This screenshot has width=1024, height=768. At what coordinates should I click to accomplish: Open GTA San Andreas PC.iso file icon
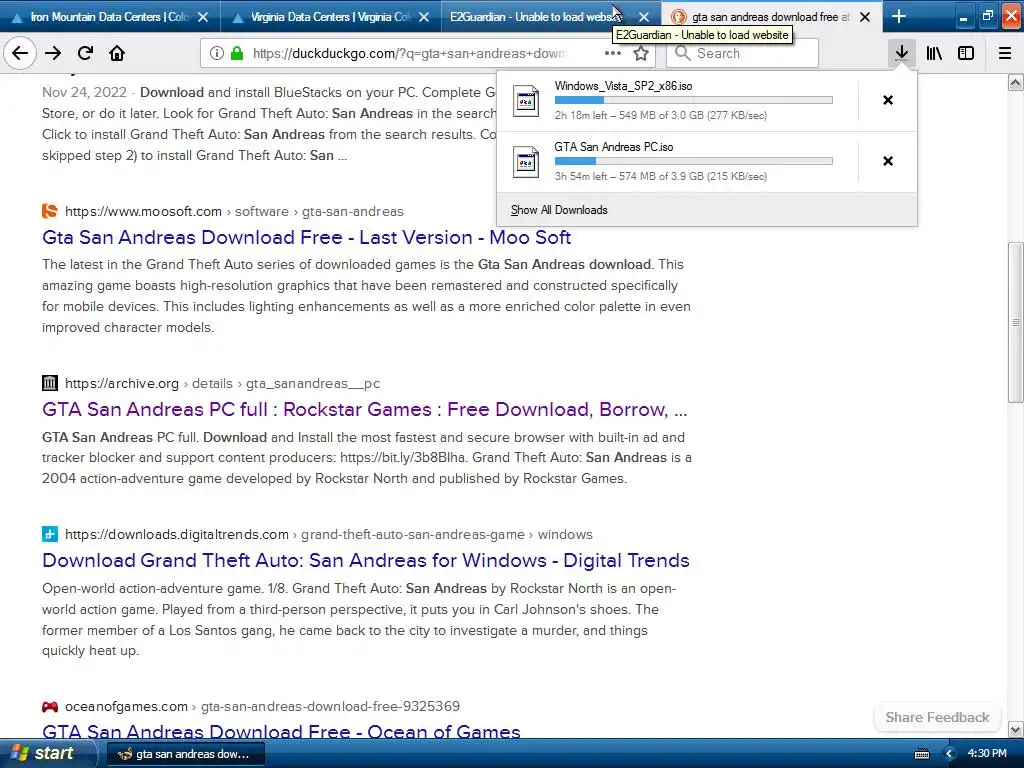tap(526, 162)
